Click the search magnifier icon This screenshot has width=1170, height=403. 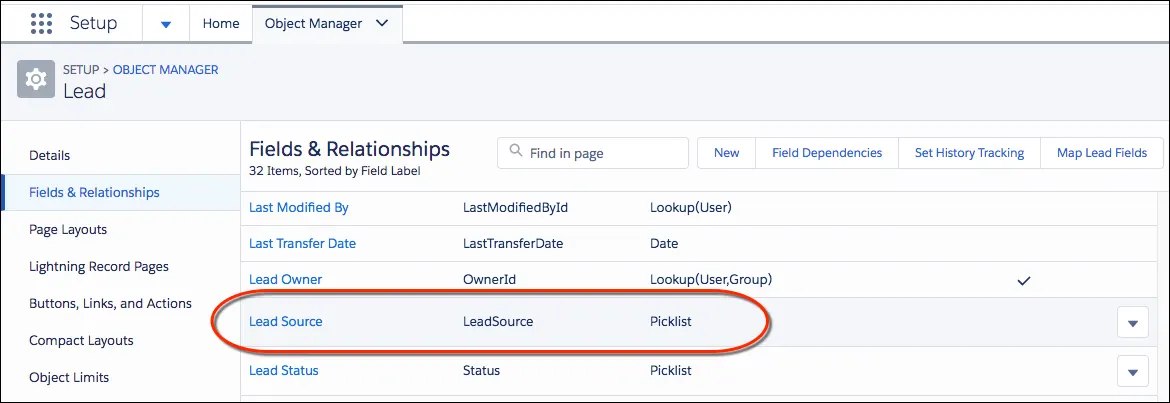click(x=515, y=151)
